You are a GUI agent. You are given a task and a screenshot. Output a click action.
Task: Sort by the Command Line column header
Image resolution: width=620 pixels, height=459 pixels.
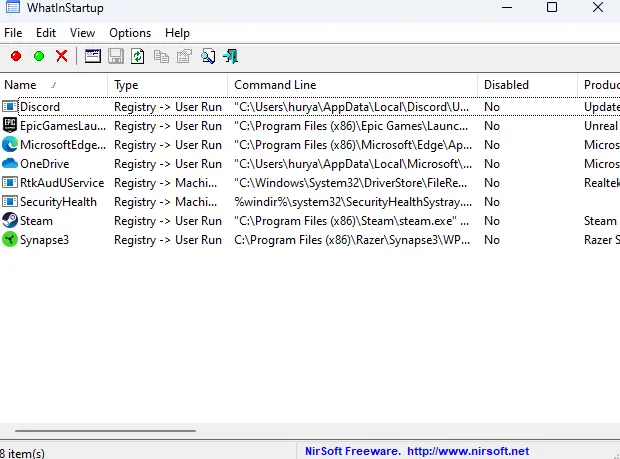tap(352, 85)
